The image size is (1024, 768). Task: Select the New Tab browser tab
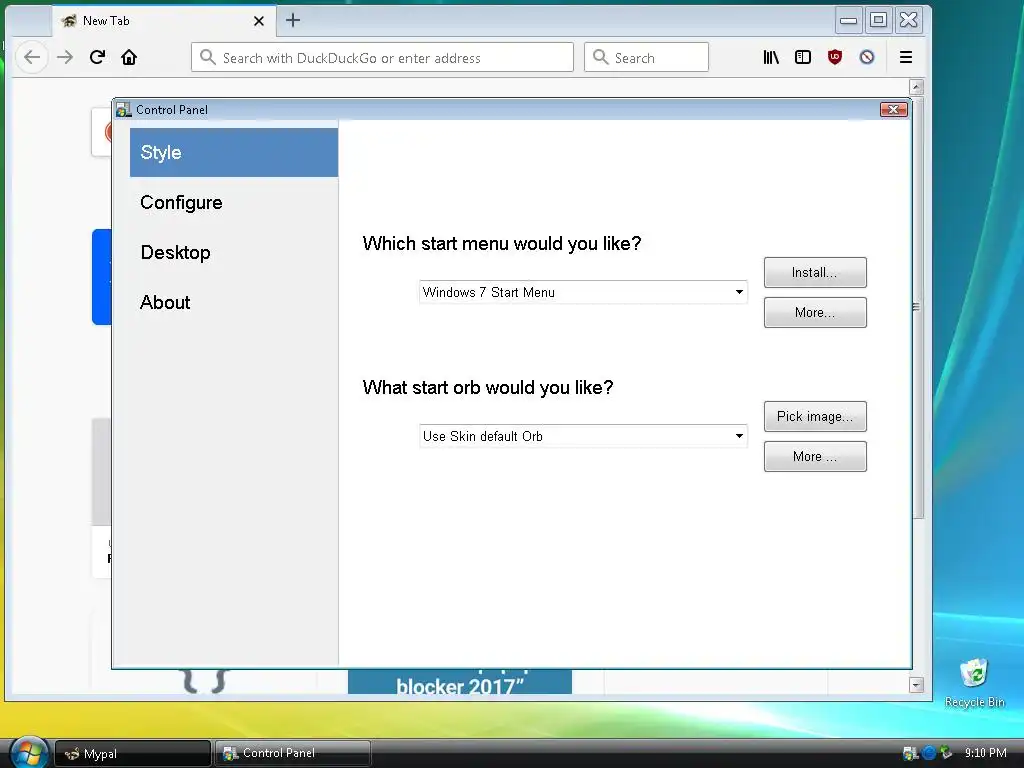[x=163, y=21]
